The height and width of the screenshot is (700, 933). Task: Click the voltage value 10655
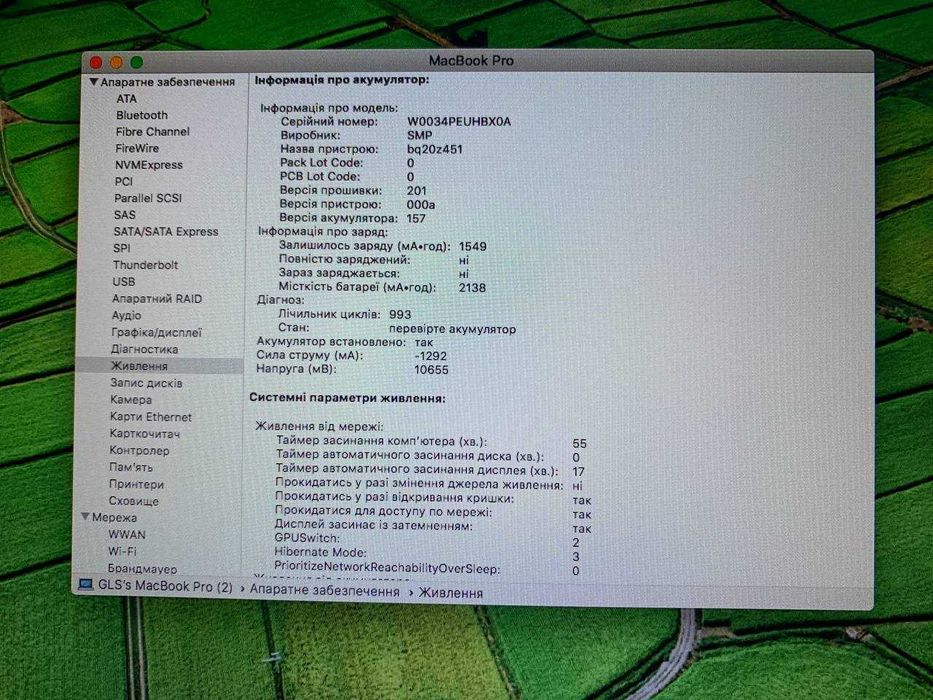click(431, 370)
